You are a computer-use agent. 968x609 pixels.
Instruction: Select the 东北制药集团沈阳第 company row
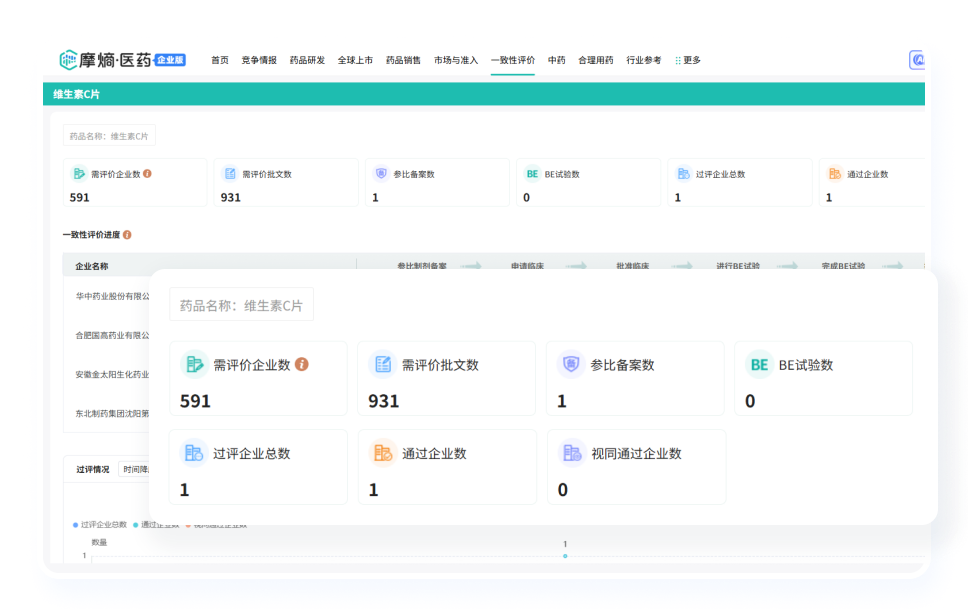coord(112,413)
